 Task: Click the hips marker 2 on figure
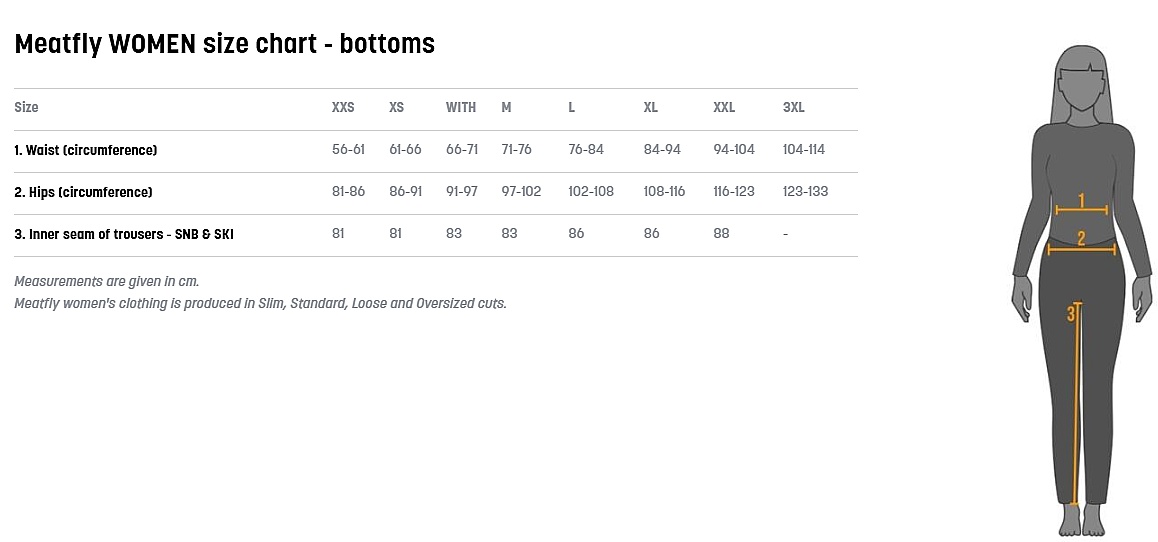(x=1081, y=239)
